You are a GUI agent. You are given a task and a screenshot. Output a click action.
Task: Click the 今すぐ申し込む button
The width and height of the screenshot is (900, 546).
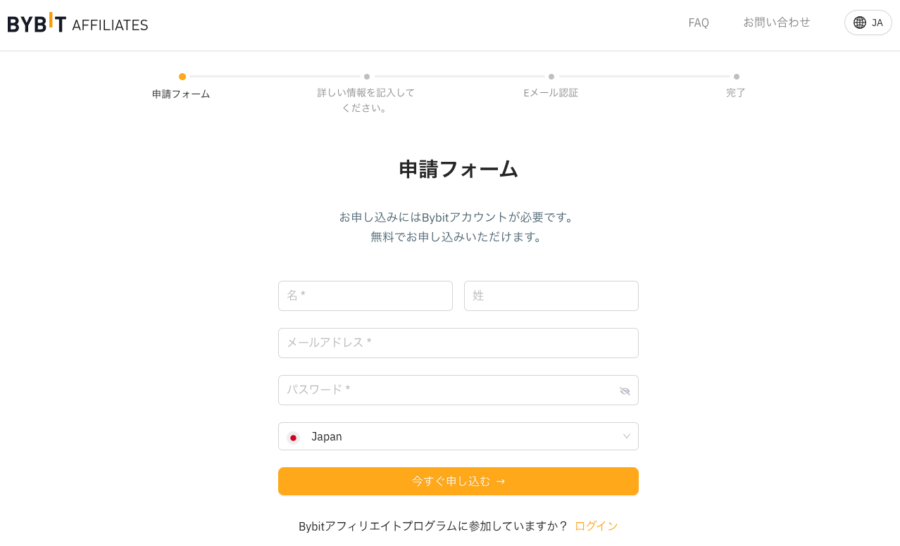click(x=458, y=481)
